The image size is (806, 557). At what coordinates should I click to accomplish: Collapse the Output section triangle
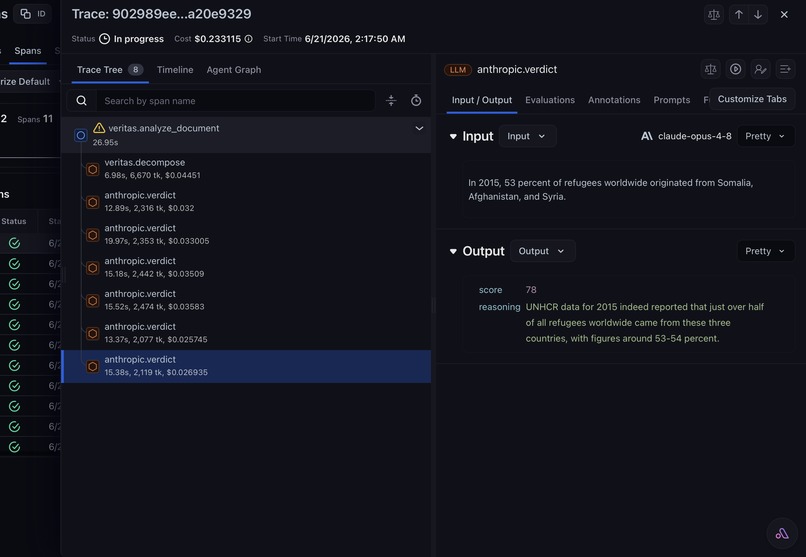point(453,251)
